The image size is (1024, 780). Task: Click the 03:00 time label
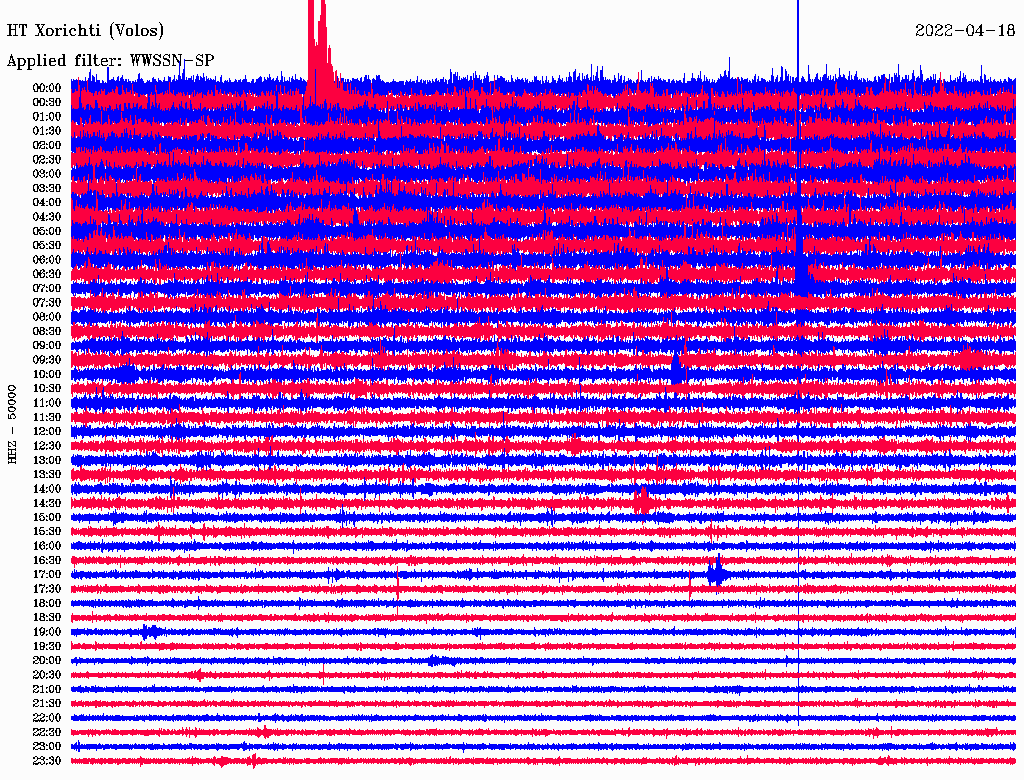(47, 174)
